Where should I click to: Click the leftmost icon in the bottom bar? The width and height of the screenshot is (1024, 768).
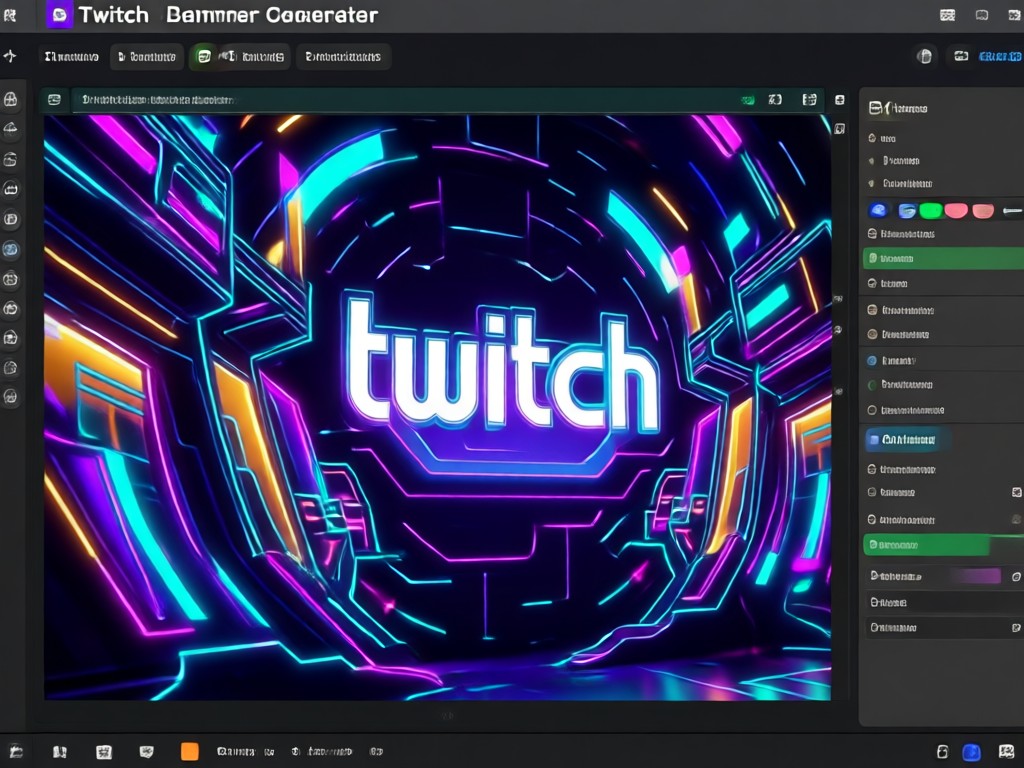coord(16,752)
